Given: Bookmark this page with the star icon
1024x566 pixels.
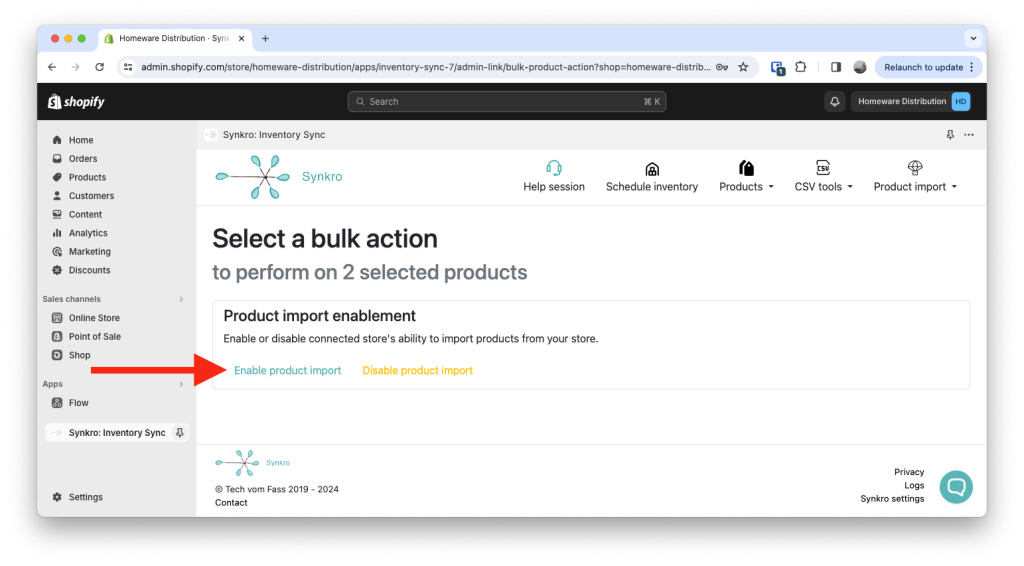Looking at the screenshot, I should 743,67.
